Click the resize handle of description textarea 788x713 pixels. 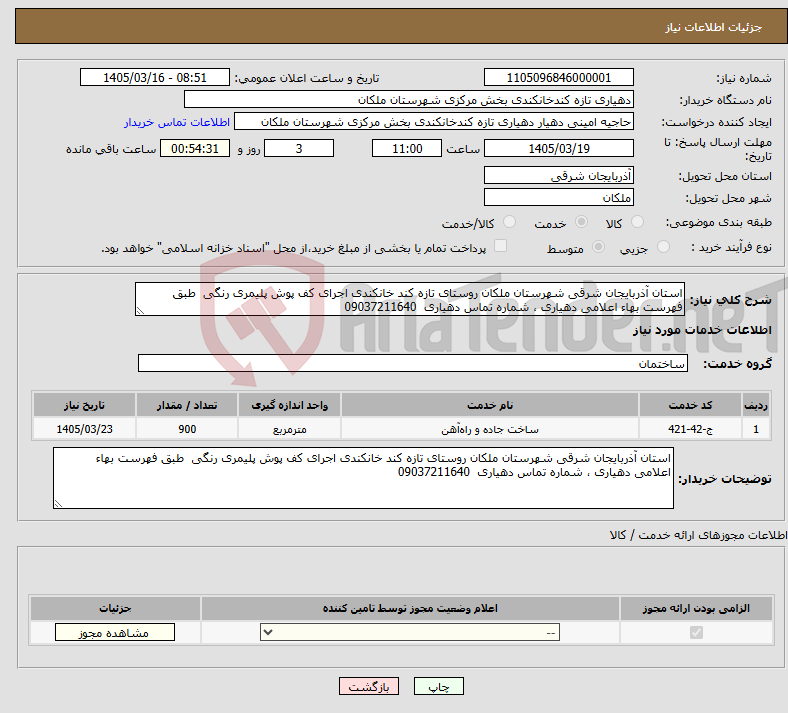(x=140, y=311)
